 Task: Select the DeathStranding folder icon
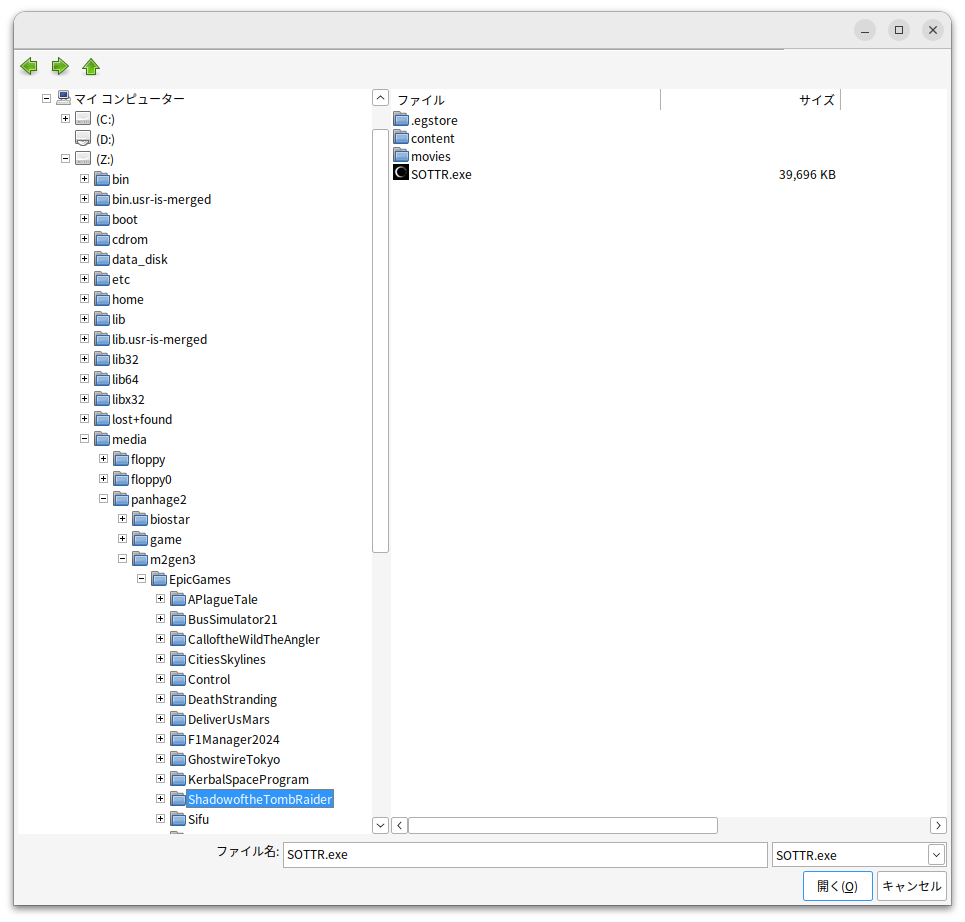(x=178, y=699)
